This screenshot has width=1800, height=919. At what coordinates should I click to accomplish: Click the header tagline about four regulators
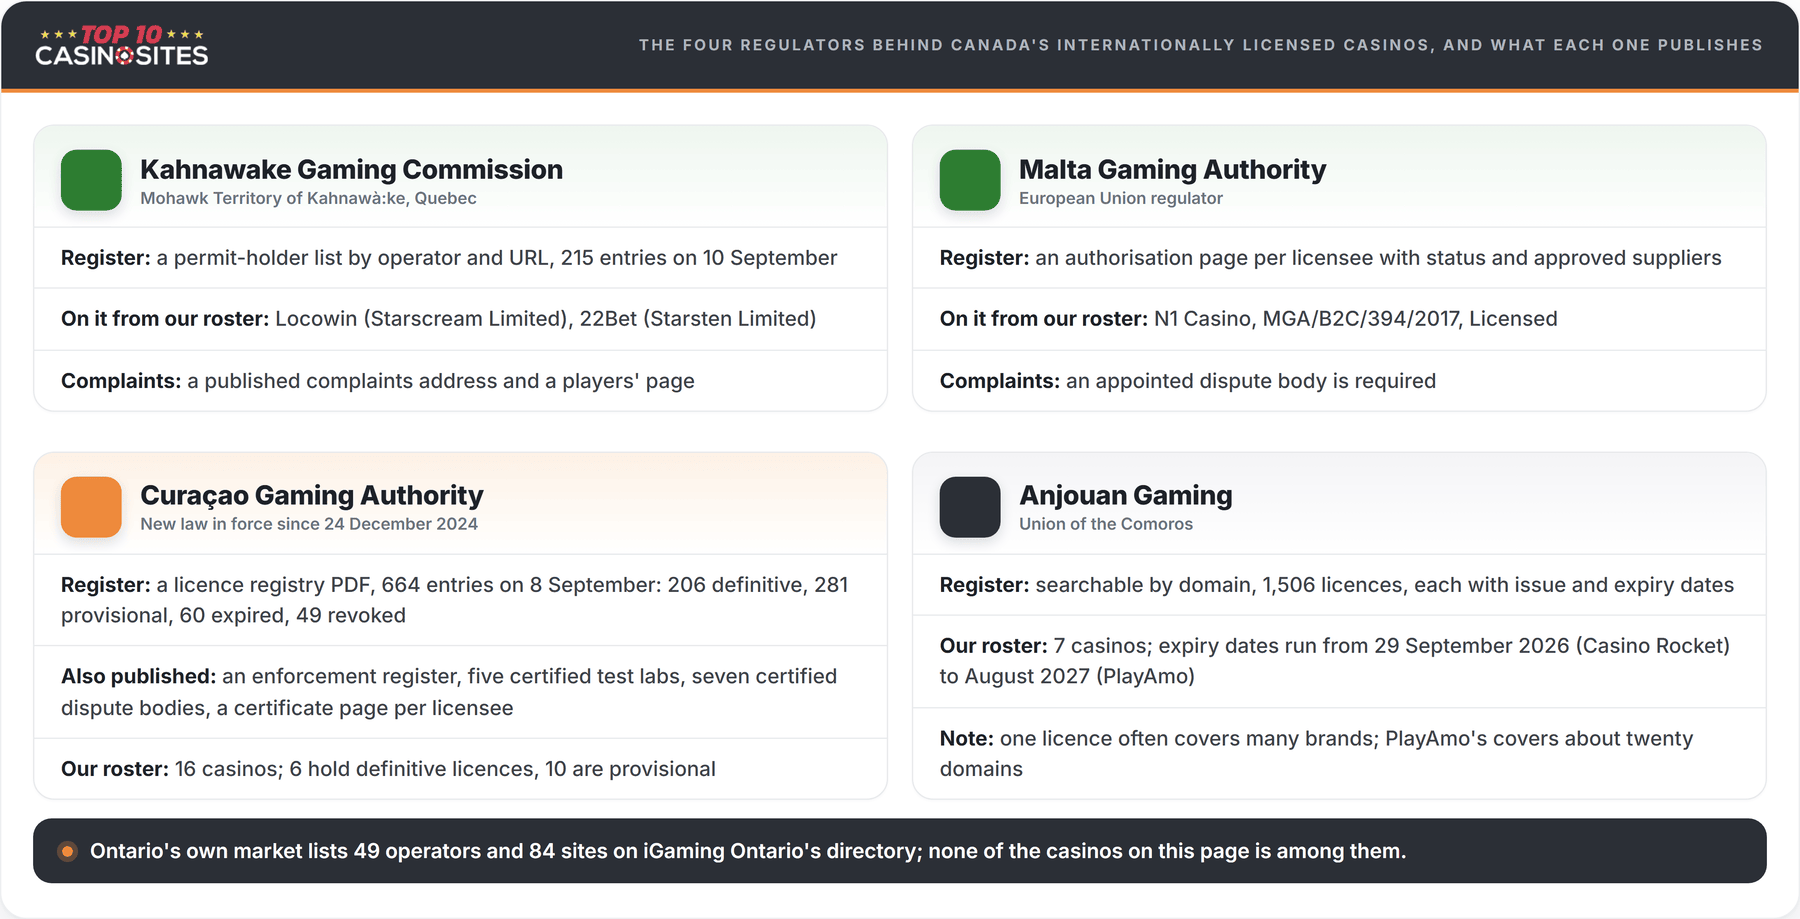pyautogui.click(x=1200, y=45)
